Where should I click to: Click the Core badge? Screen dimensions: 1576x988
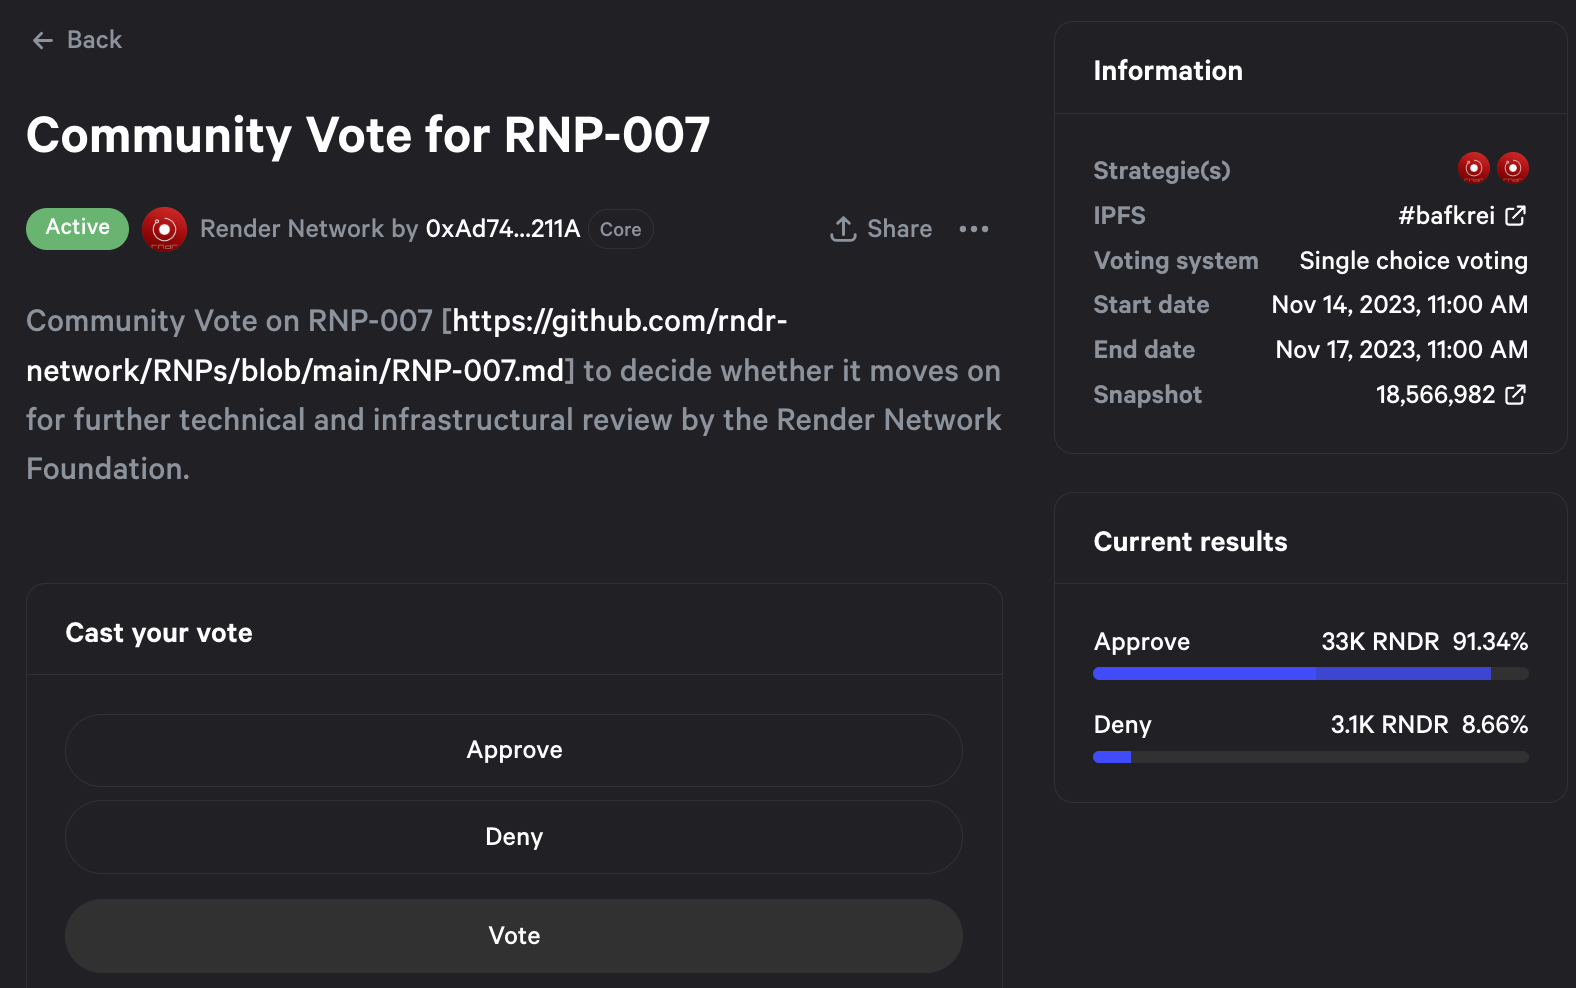[621, 229]
